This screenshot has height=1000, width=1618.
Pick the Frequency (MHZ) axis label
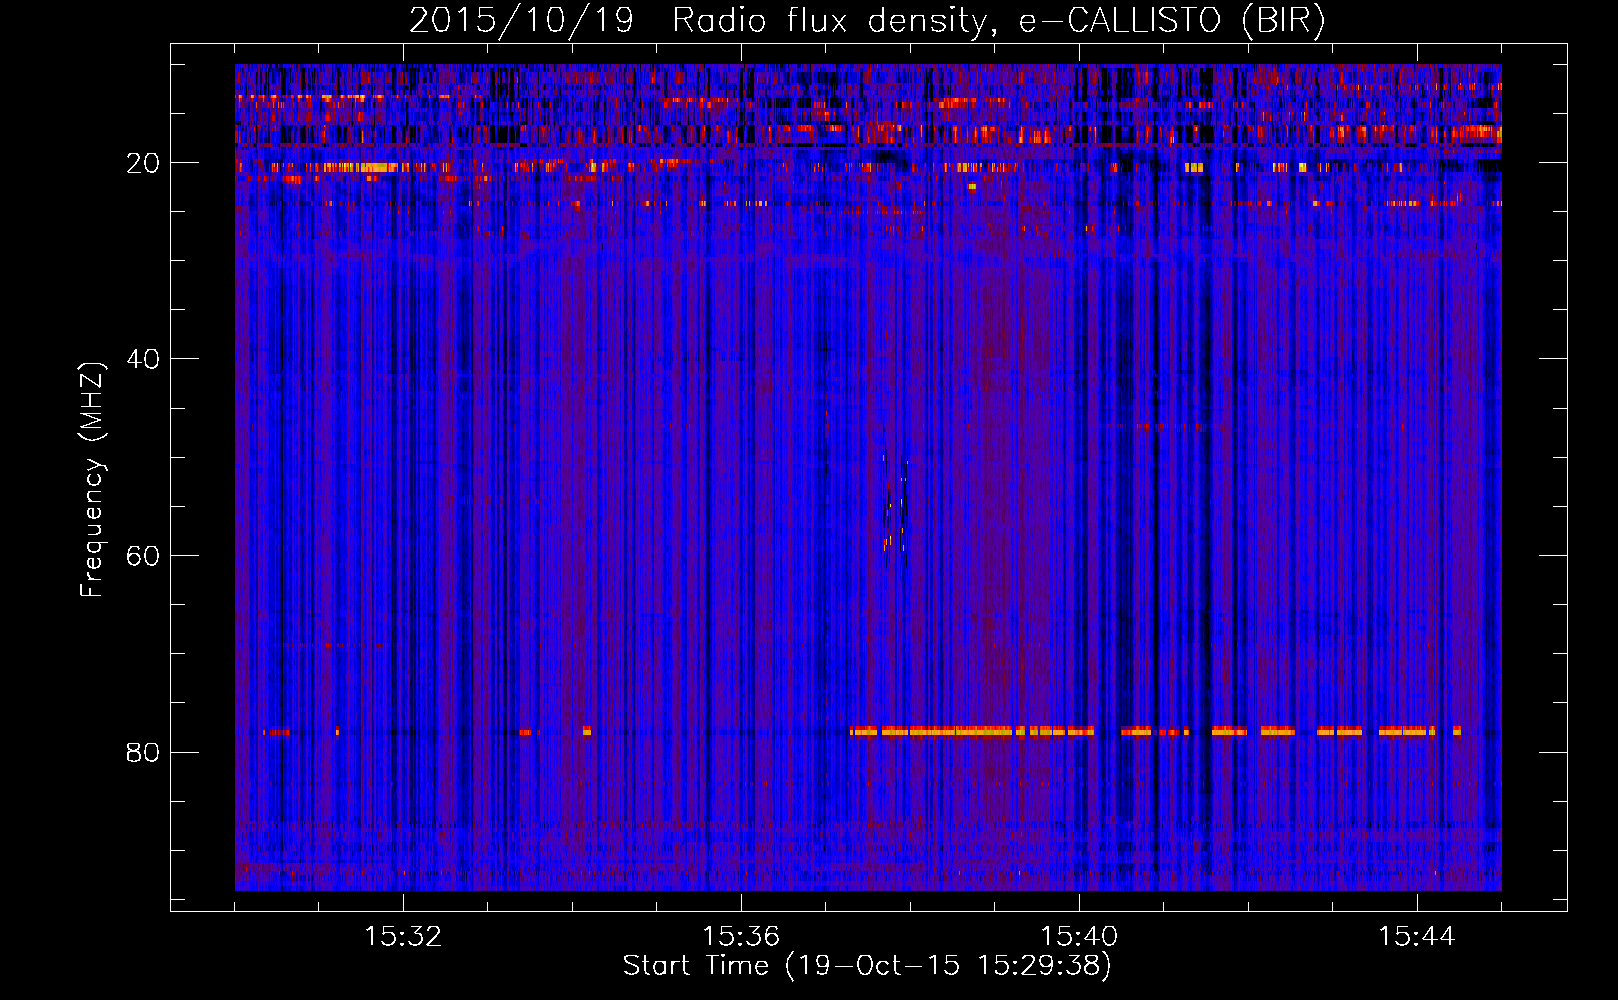92,480
